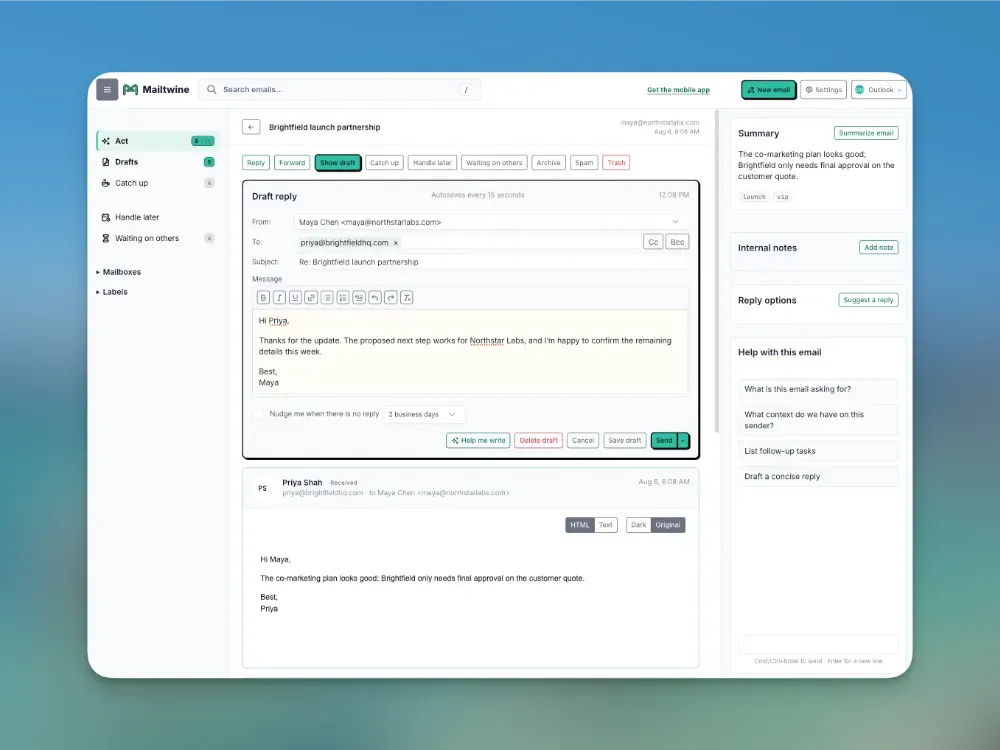Screen dimensions: 1000x750
Task: Select Draft a concise reply suggestion
Action: pos(818,476)
